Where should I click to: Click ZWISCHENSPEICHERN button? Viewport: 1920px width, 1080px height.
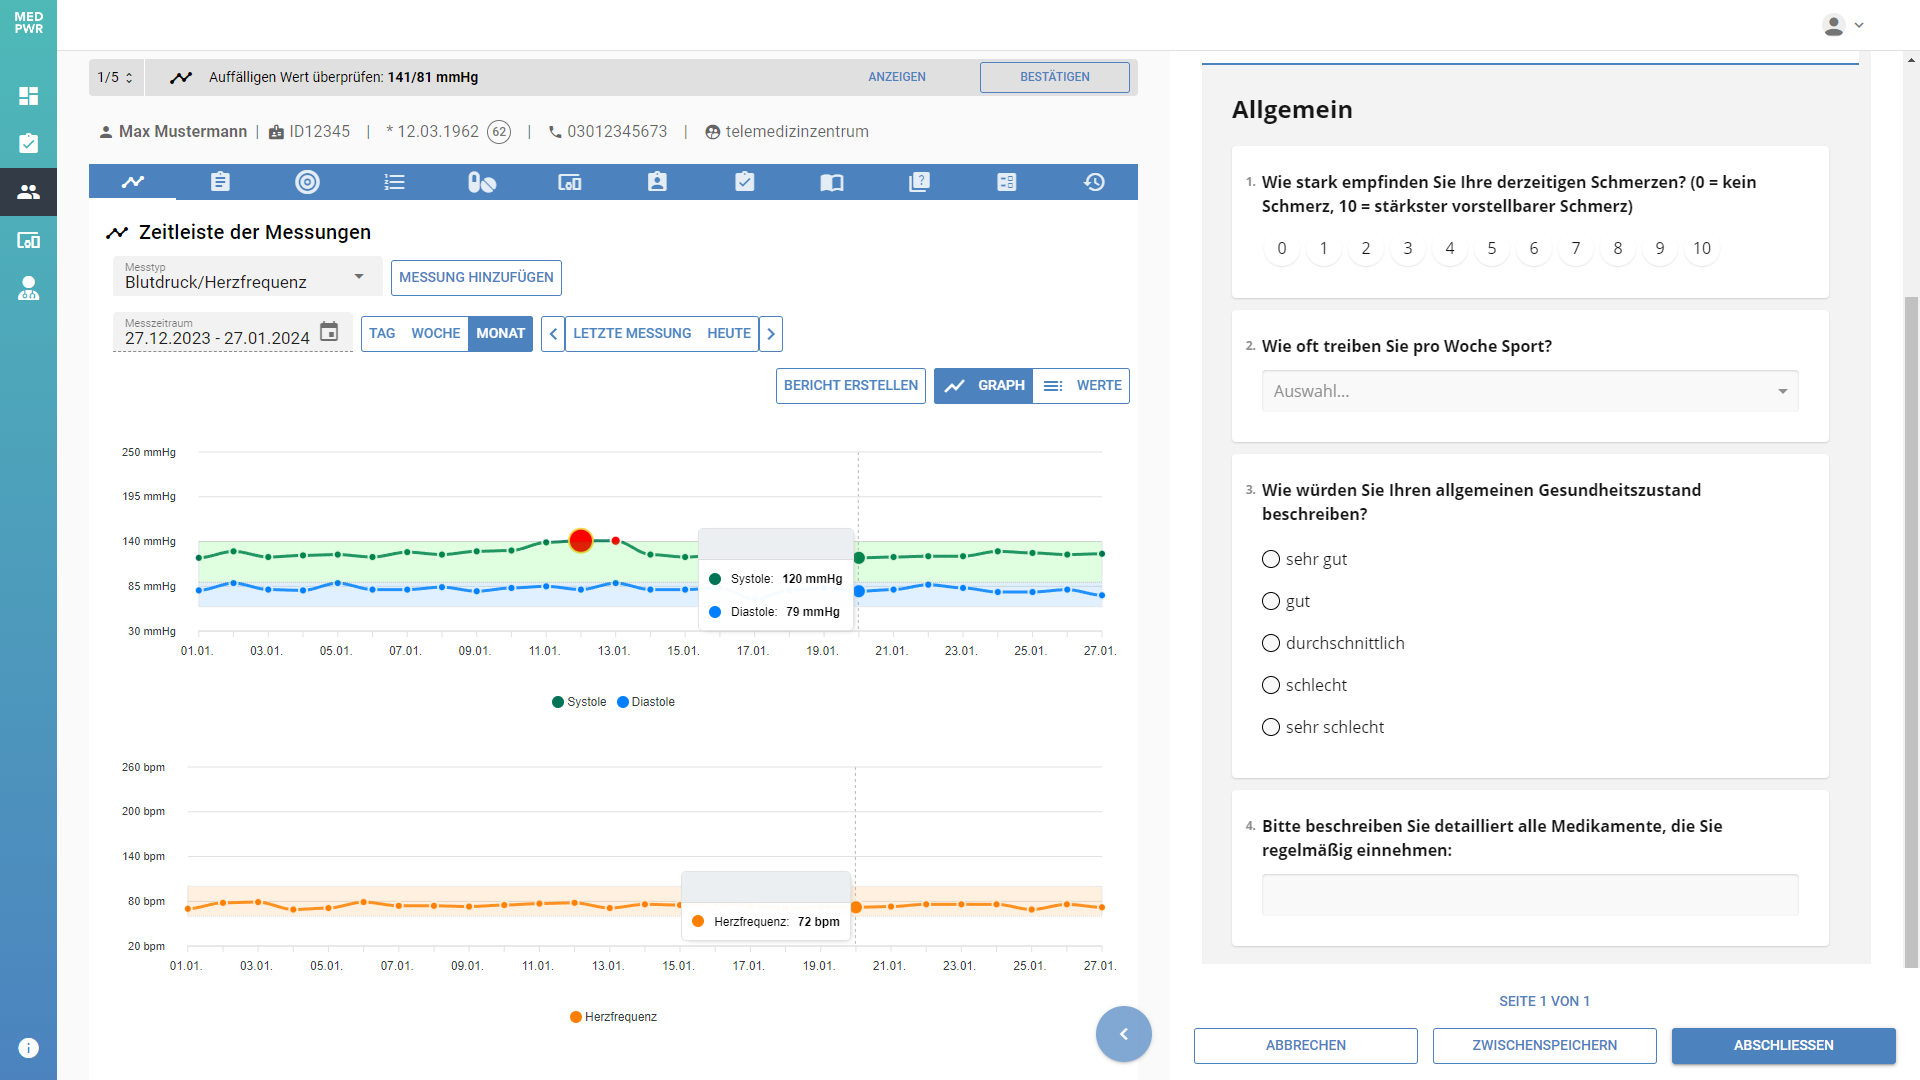(1545, 1046)
